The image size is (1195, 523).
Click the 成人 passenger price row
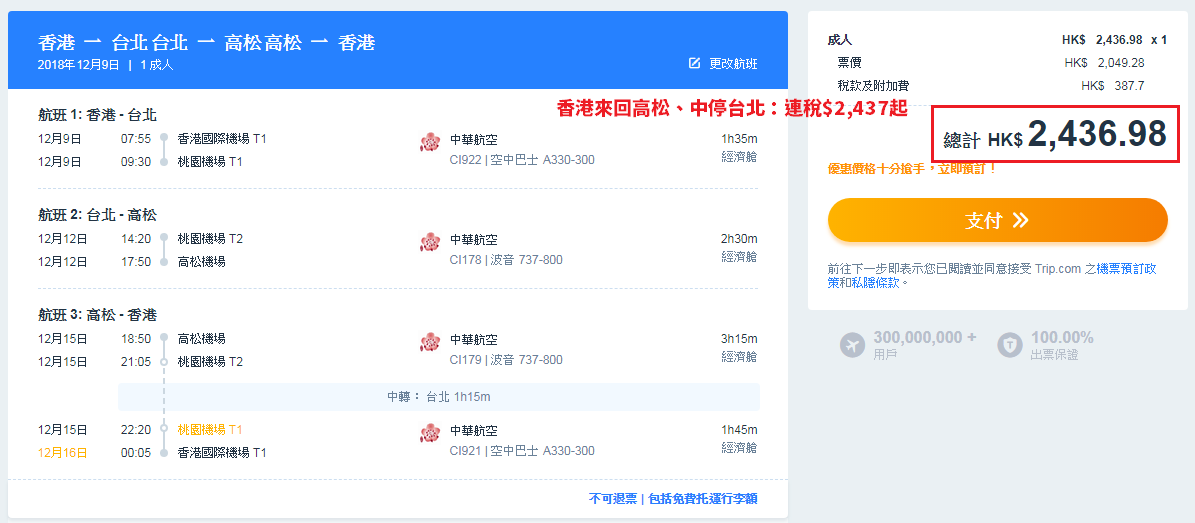997,40
